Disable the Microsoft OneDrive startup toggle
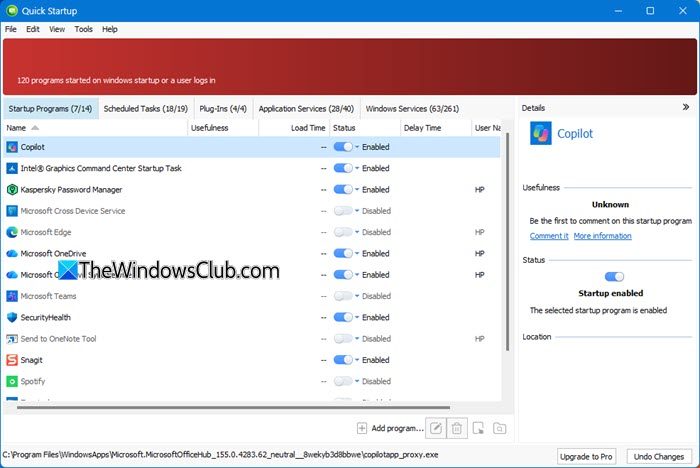700x468 pixels. [x=343, y=253]
